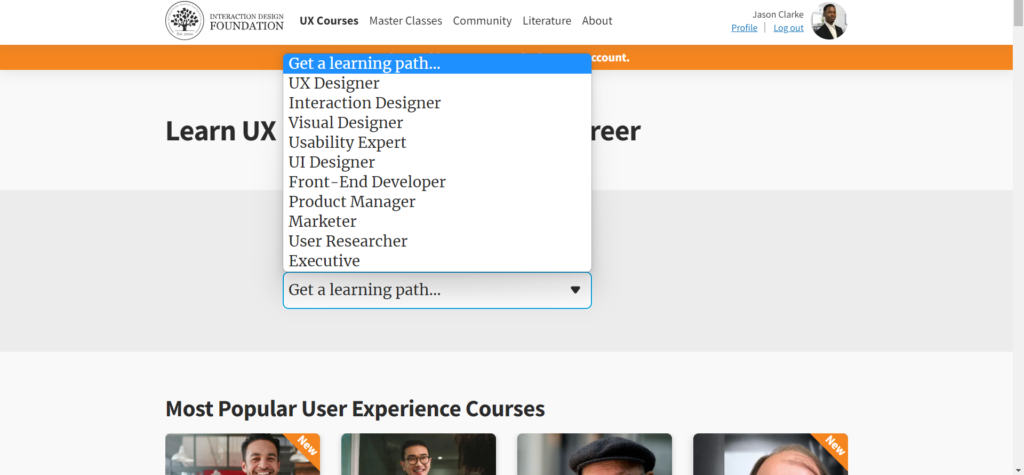Open course card with man in flat cap
The width and height of the screenshot is (1024, 475).
coord(594,454)
